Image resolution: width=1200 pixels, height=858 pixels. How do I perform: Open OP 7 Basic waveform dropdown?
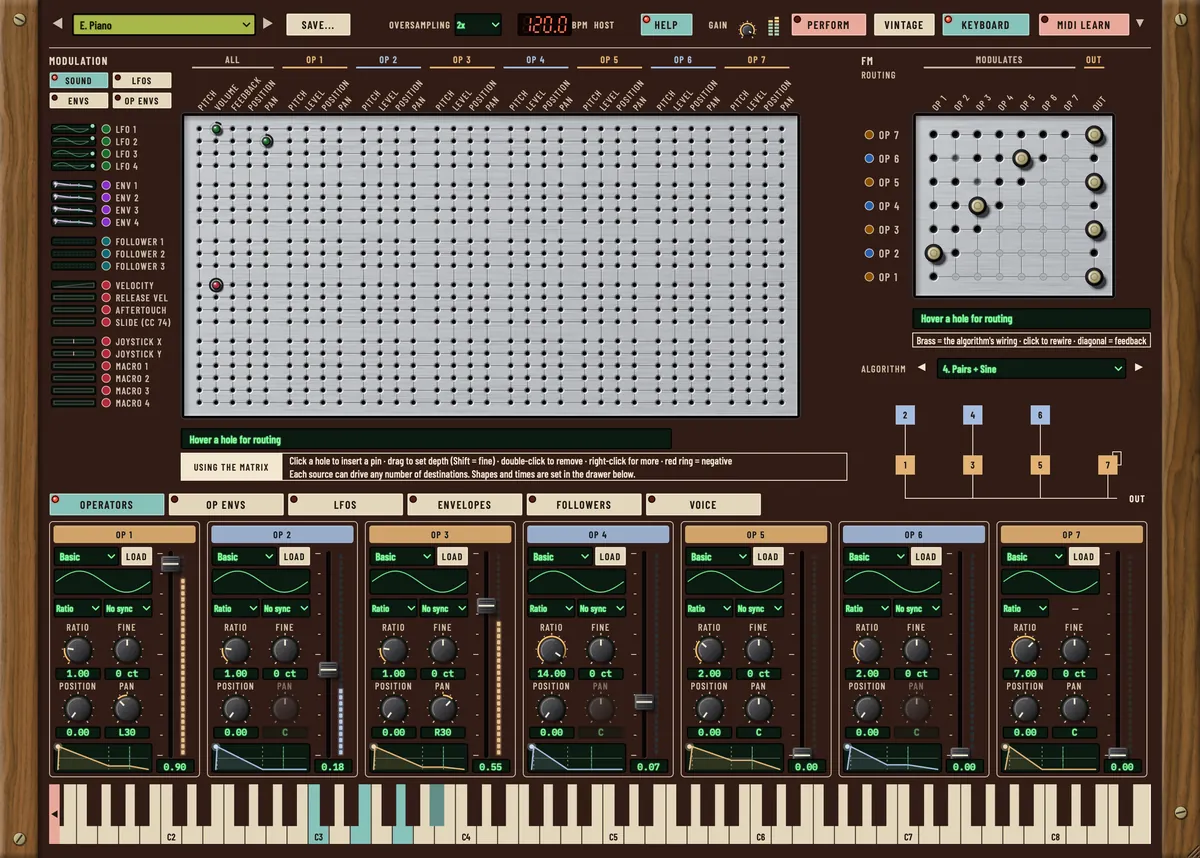point(1033,557)
